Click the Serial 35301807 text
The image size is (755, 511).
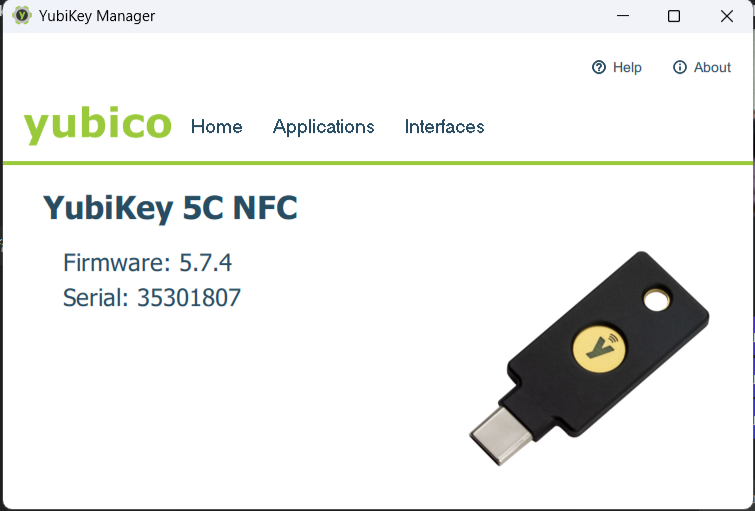click(x=152, y=297)
